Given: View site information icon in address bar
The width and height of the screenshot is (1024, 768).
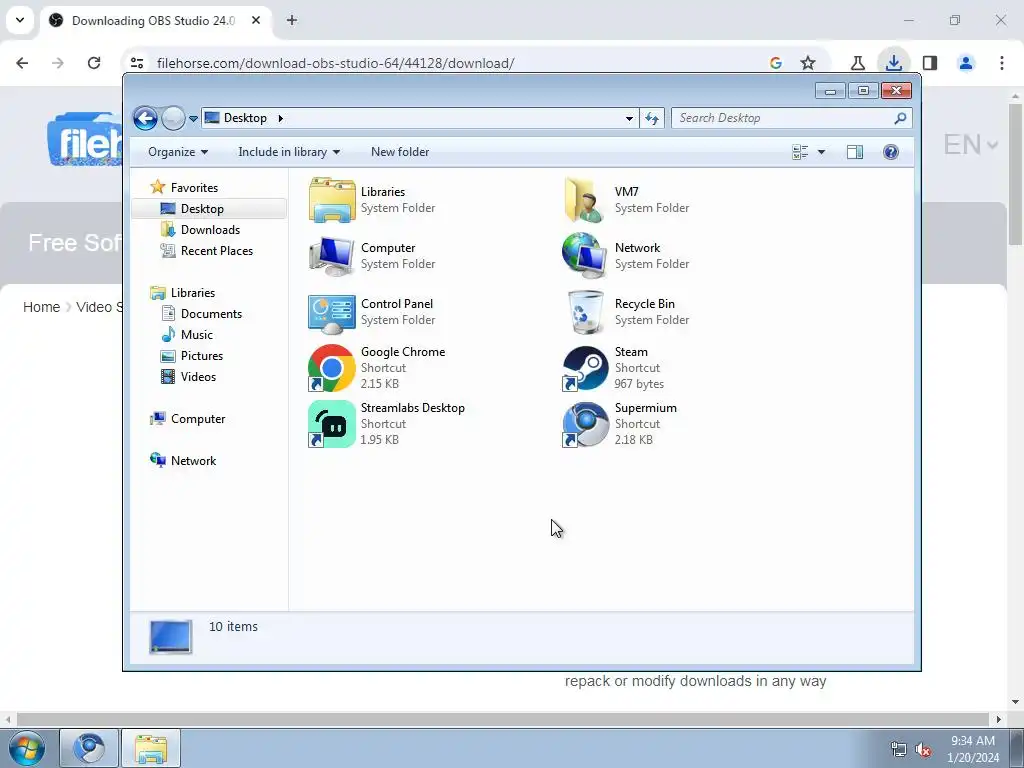Looking at the screenshot, I should pos(136,63).
